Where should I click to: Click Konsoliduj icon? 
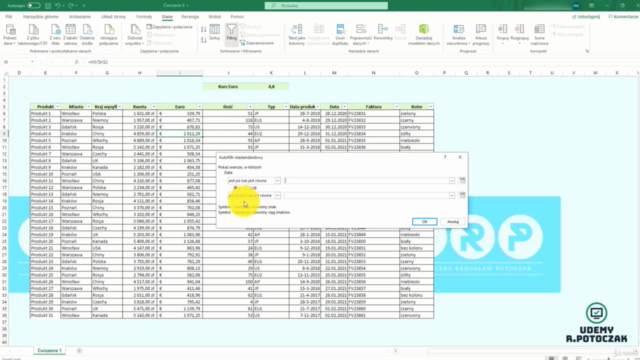(x=382, y=33)
